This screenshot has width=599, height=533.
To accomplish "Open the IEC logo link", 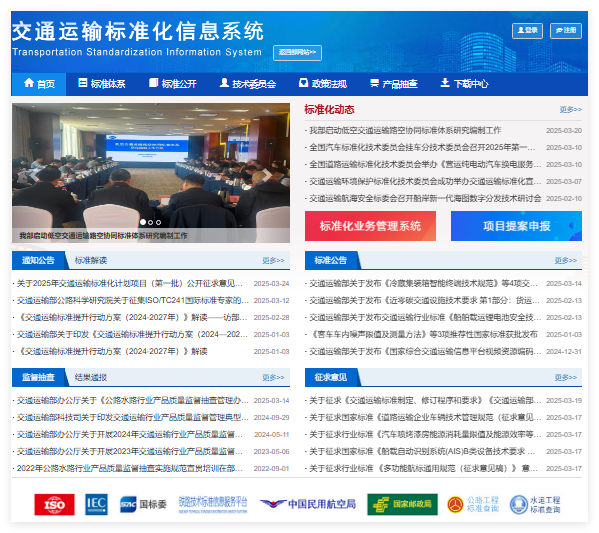I will tap(96, 504).
